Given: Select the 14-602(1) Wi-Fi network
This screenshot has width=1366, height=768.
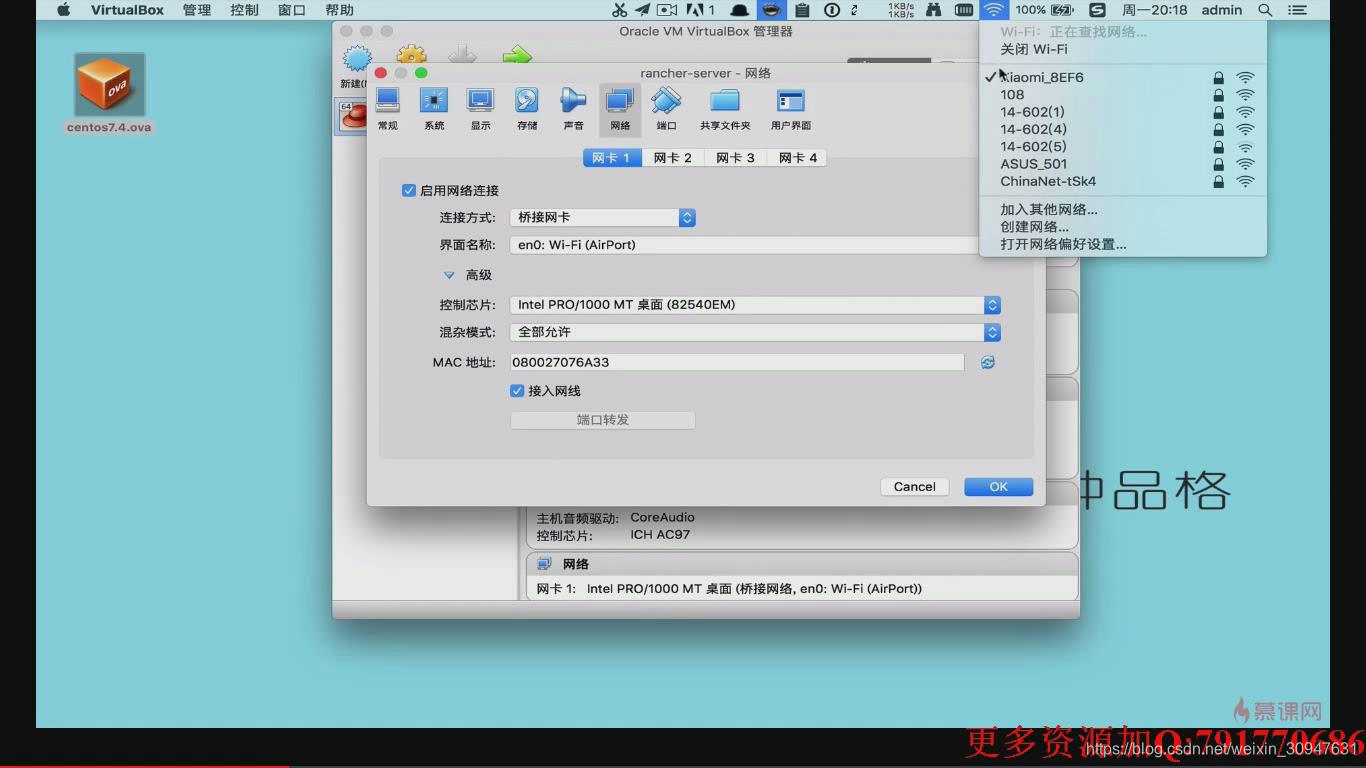Looking at the screenshot, I should (x=1123, y=112).
